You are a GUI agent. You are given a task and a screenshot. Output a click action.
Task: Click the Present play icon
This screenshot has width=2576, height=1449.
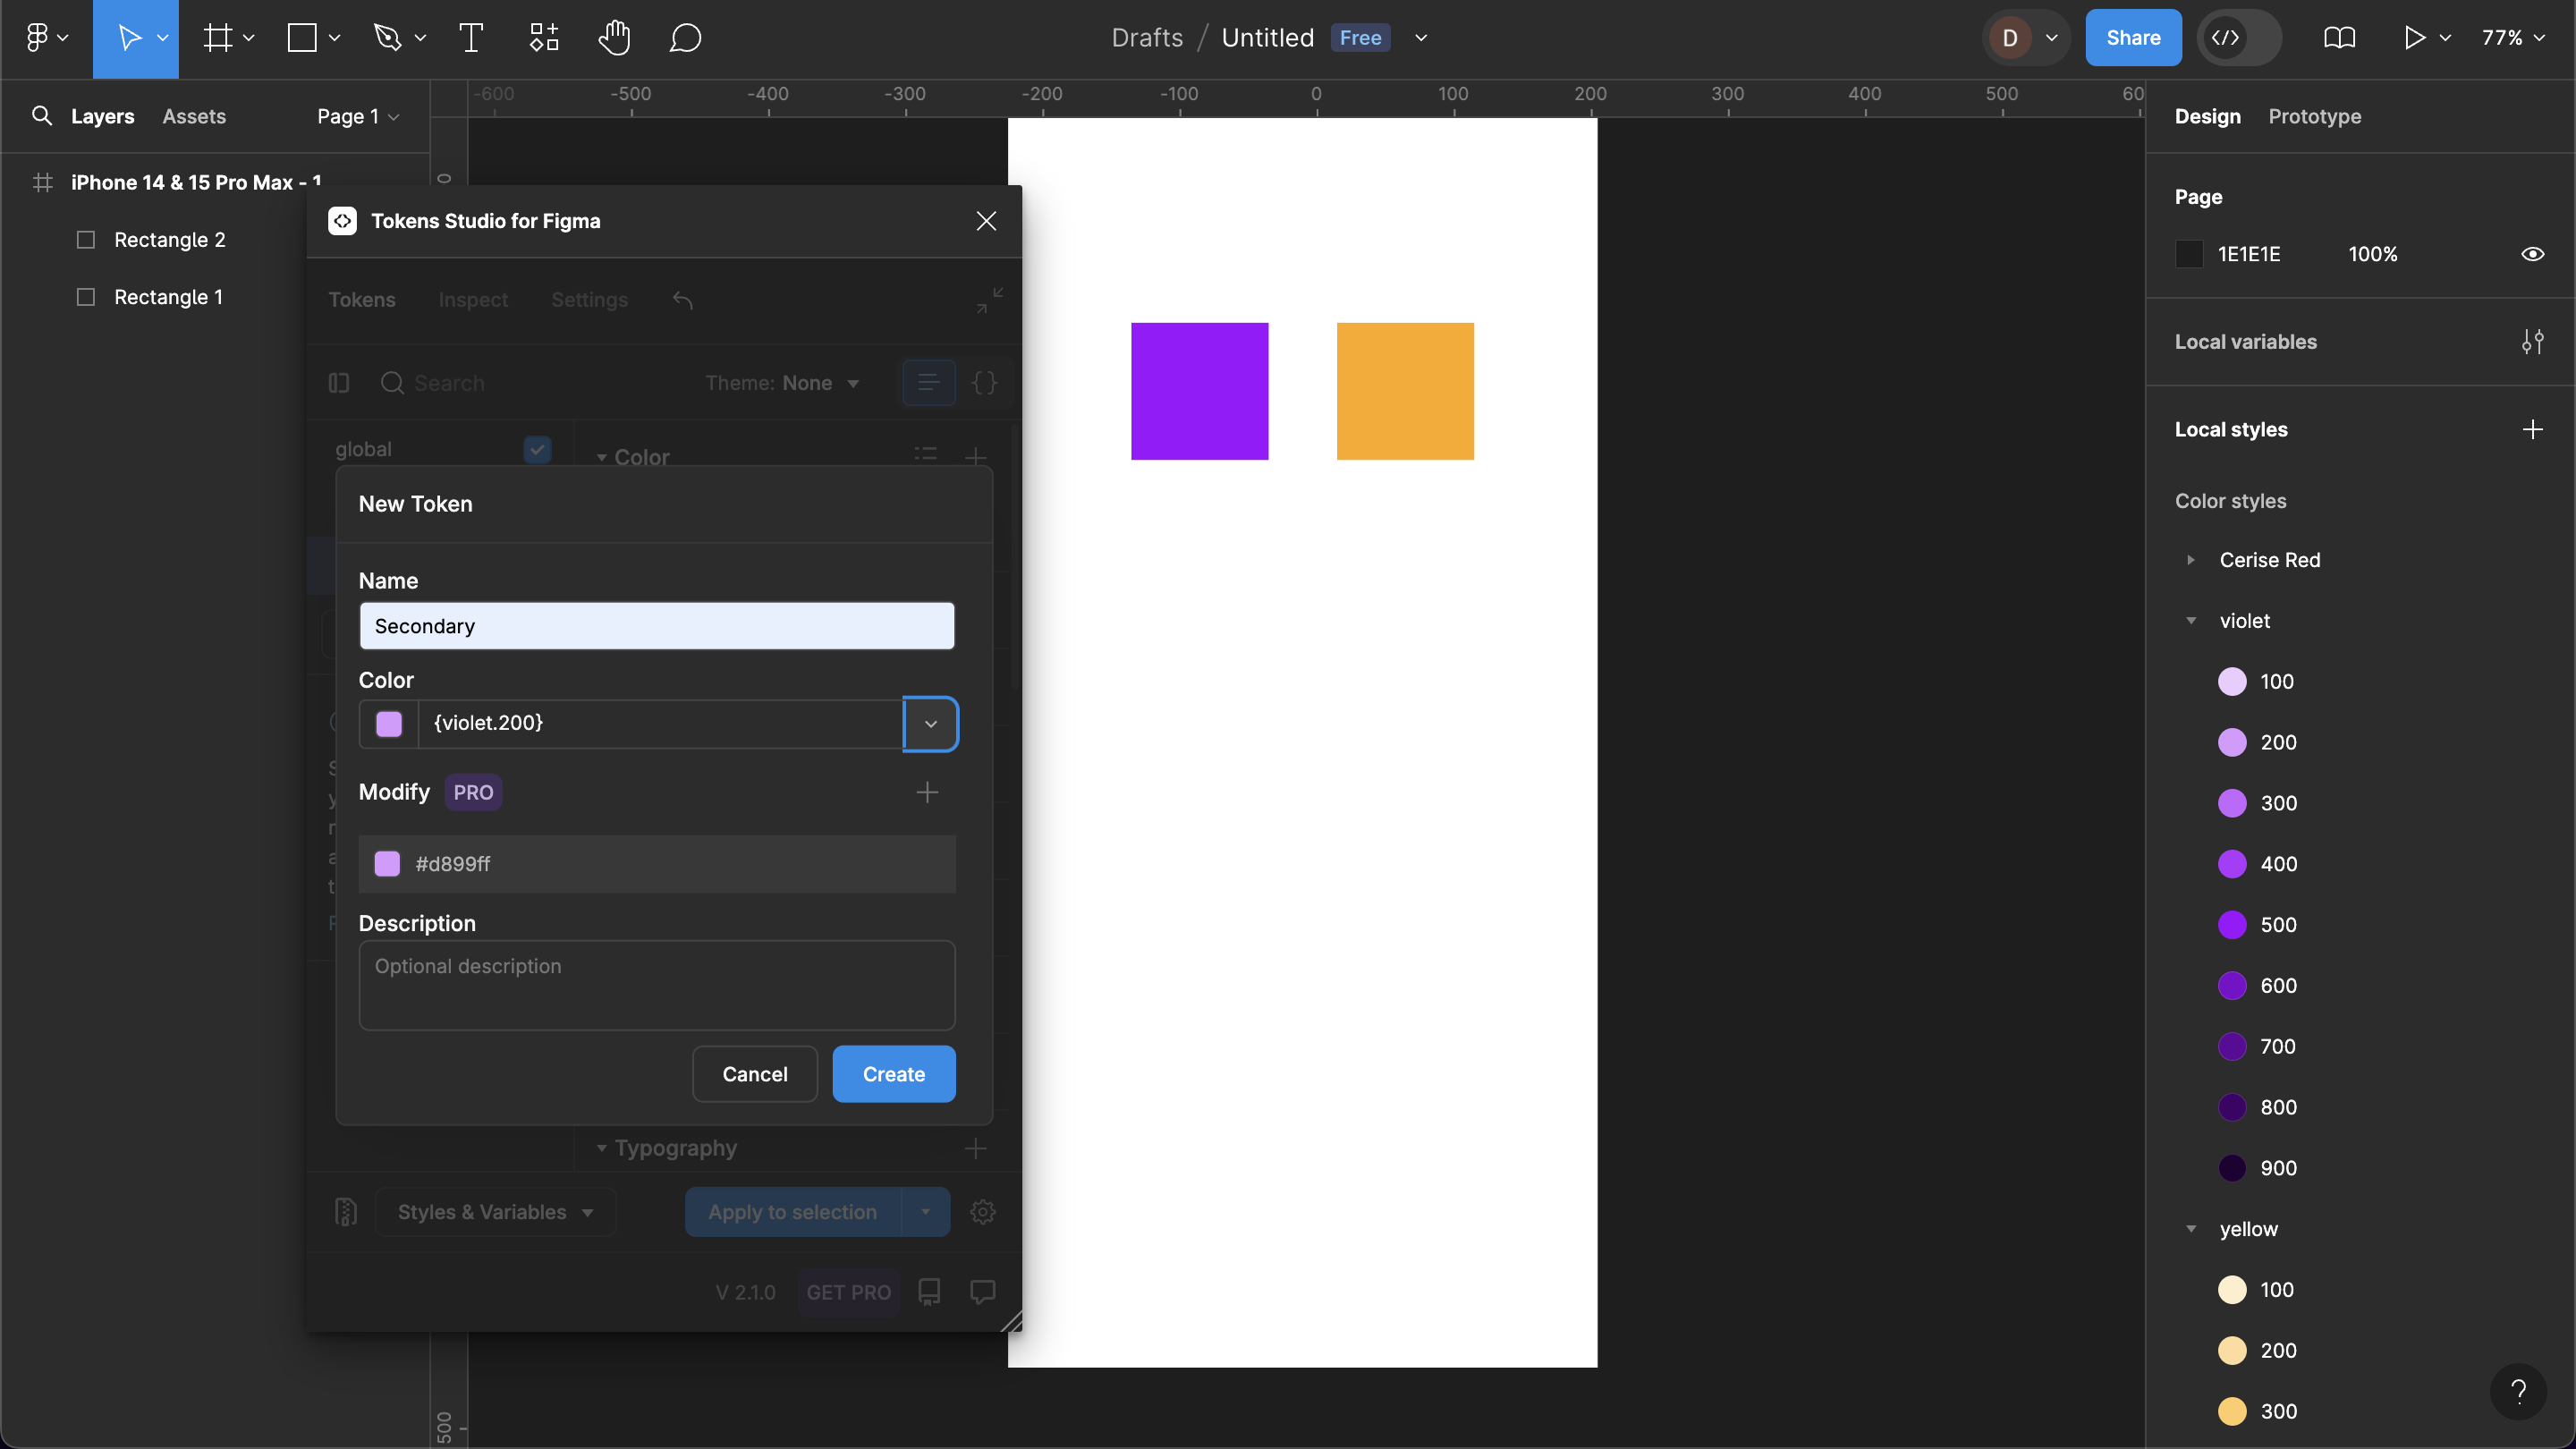point(2414,38)
